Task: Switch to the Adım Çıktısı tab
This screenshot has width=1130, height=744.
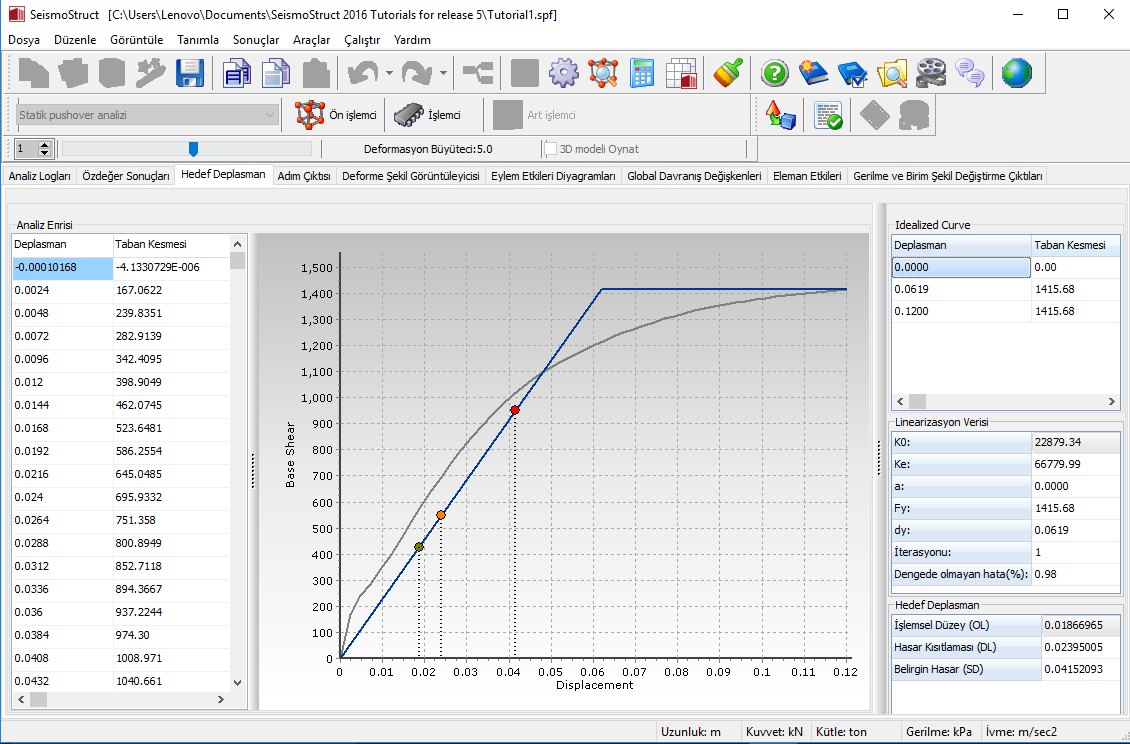Action: (304, 176)
